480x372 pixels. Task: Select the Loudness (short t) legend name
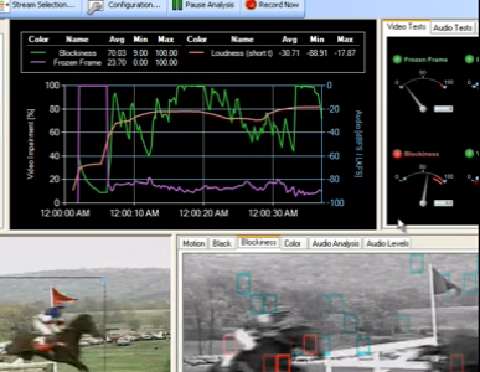coord(242,53)
